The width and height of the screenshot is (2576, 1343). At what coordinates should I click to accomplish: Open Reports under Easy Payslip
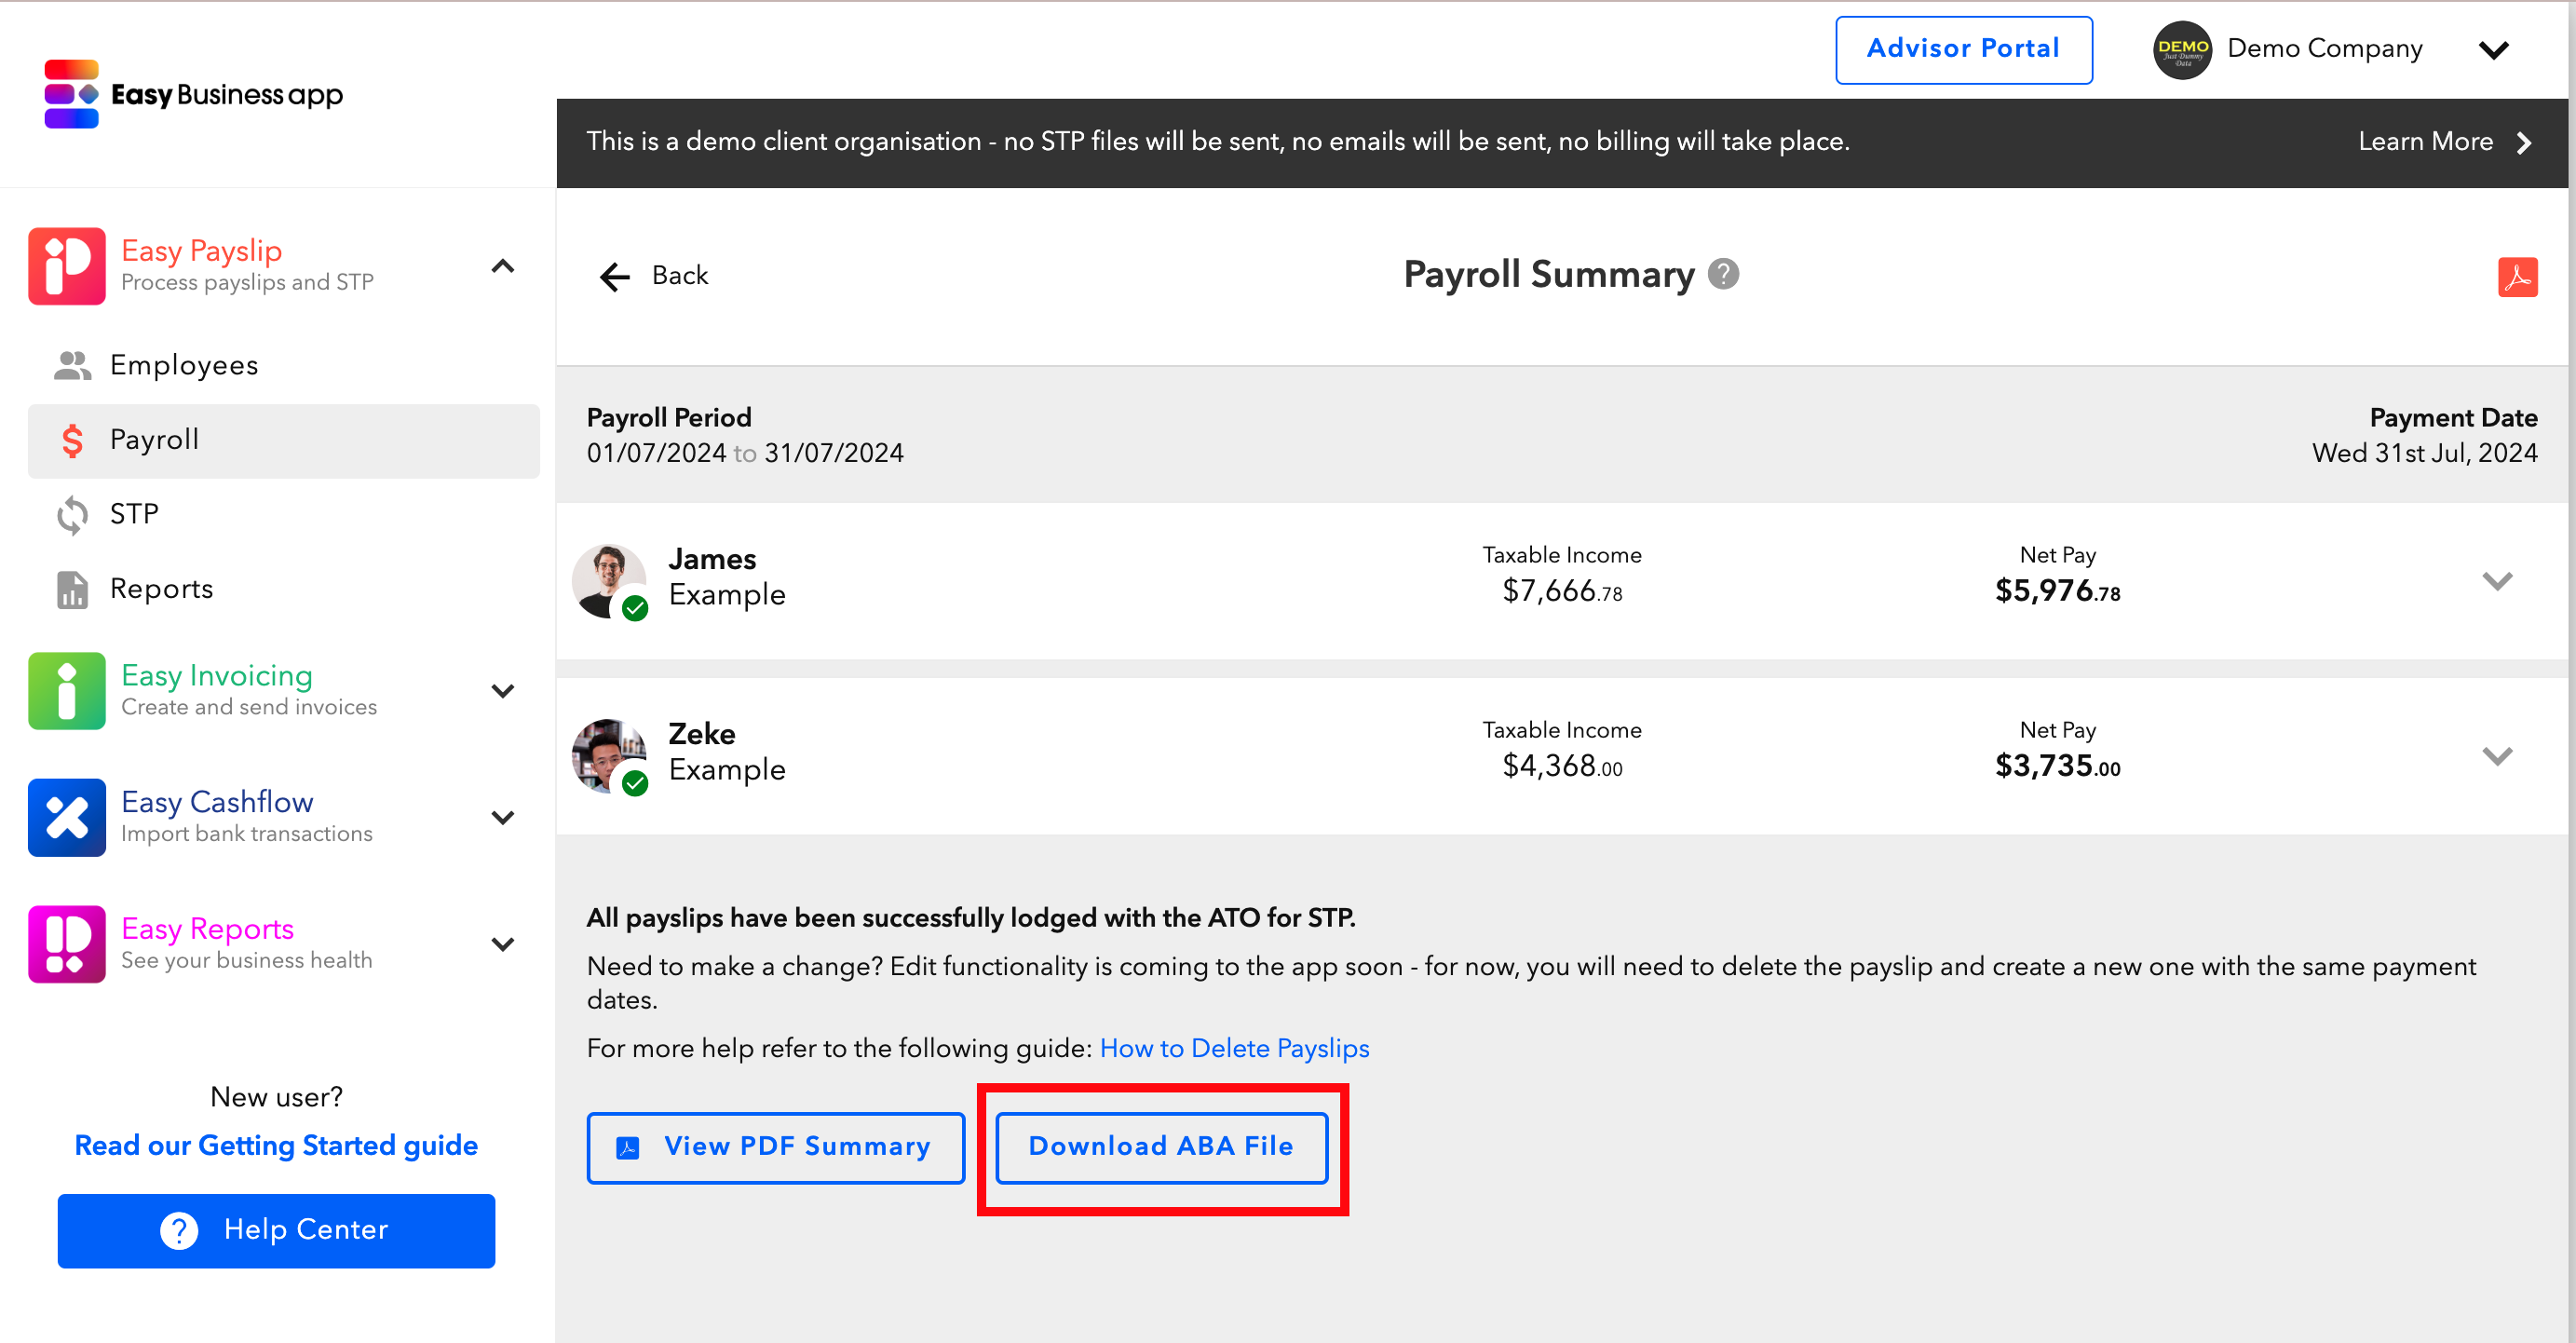(161, 589)
